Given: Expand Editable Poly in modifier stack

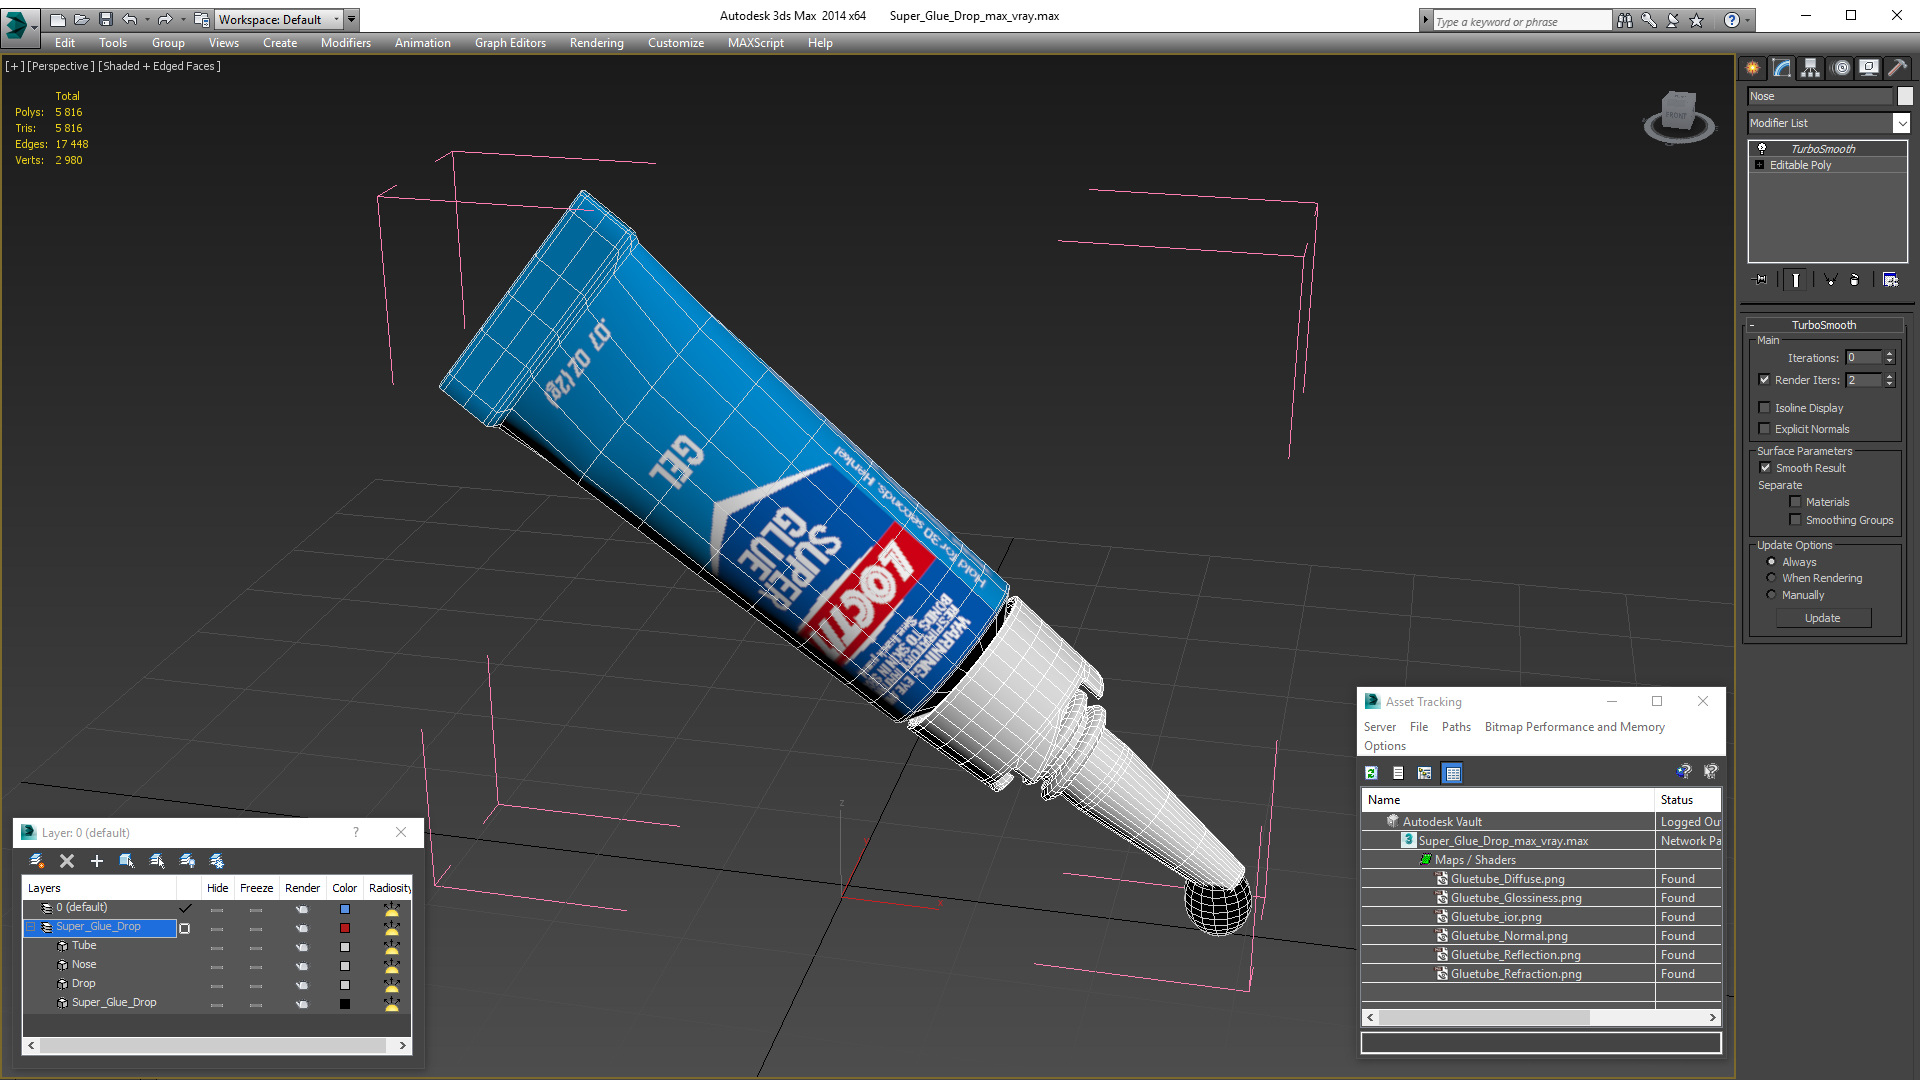Looking at the screenshot, I should tap(1759, 165).
